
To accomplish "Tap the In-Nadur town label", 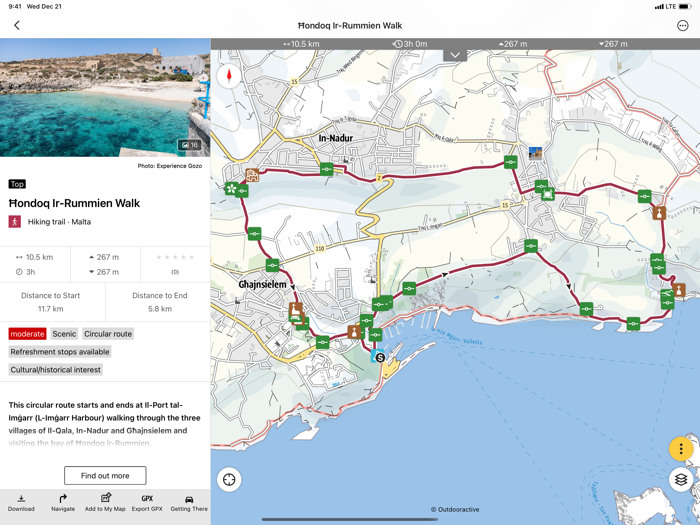I will coord(336,138).
